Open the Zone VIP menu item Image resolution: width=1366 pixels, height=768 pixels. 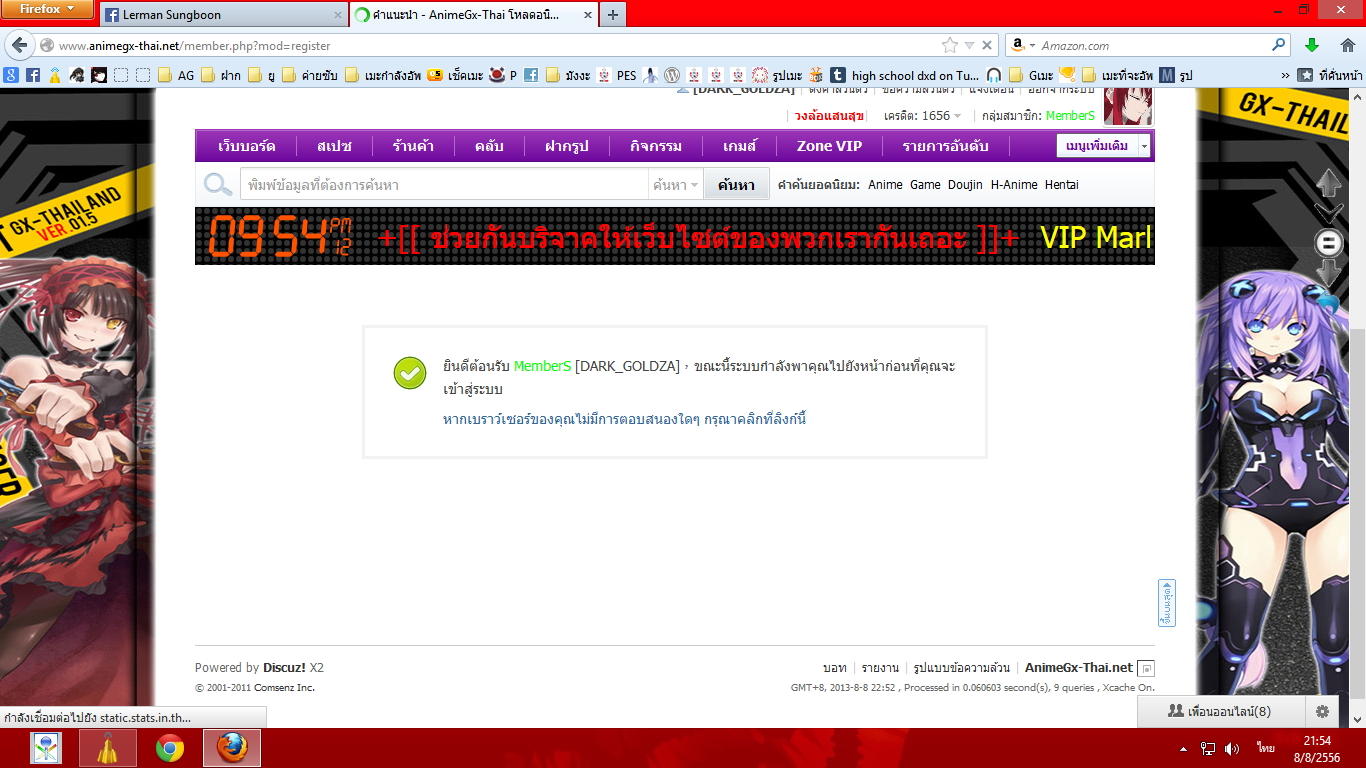pyautogui.click(x=829, y=146)
